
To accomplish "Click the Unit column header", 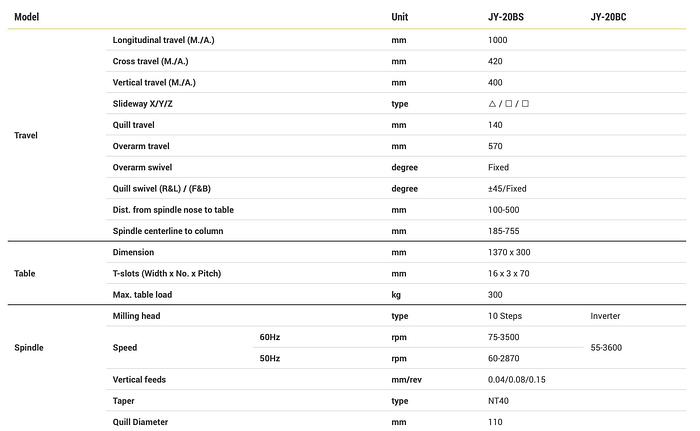I will (400, 17).
